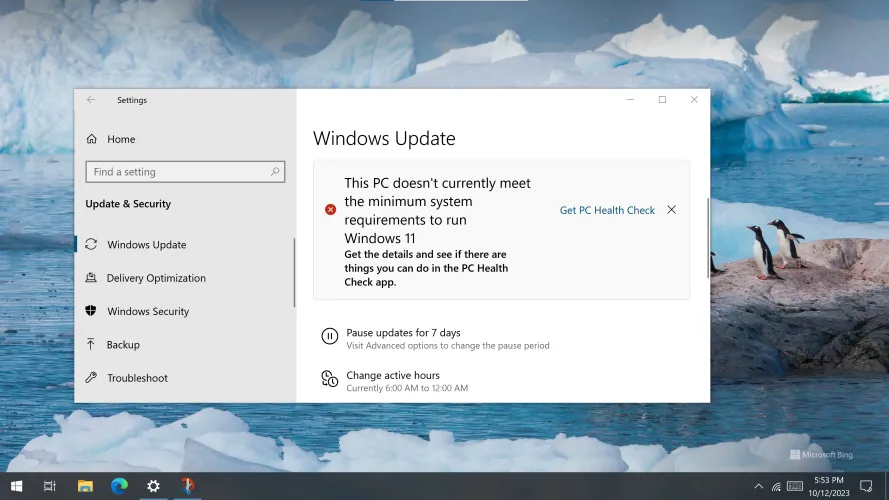This screenshot has width=889, height=500.
Task: Open Microsoft Edge from the taskbar
Action: pyautogui.click(x=119, y=486)
